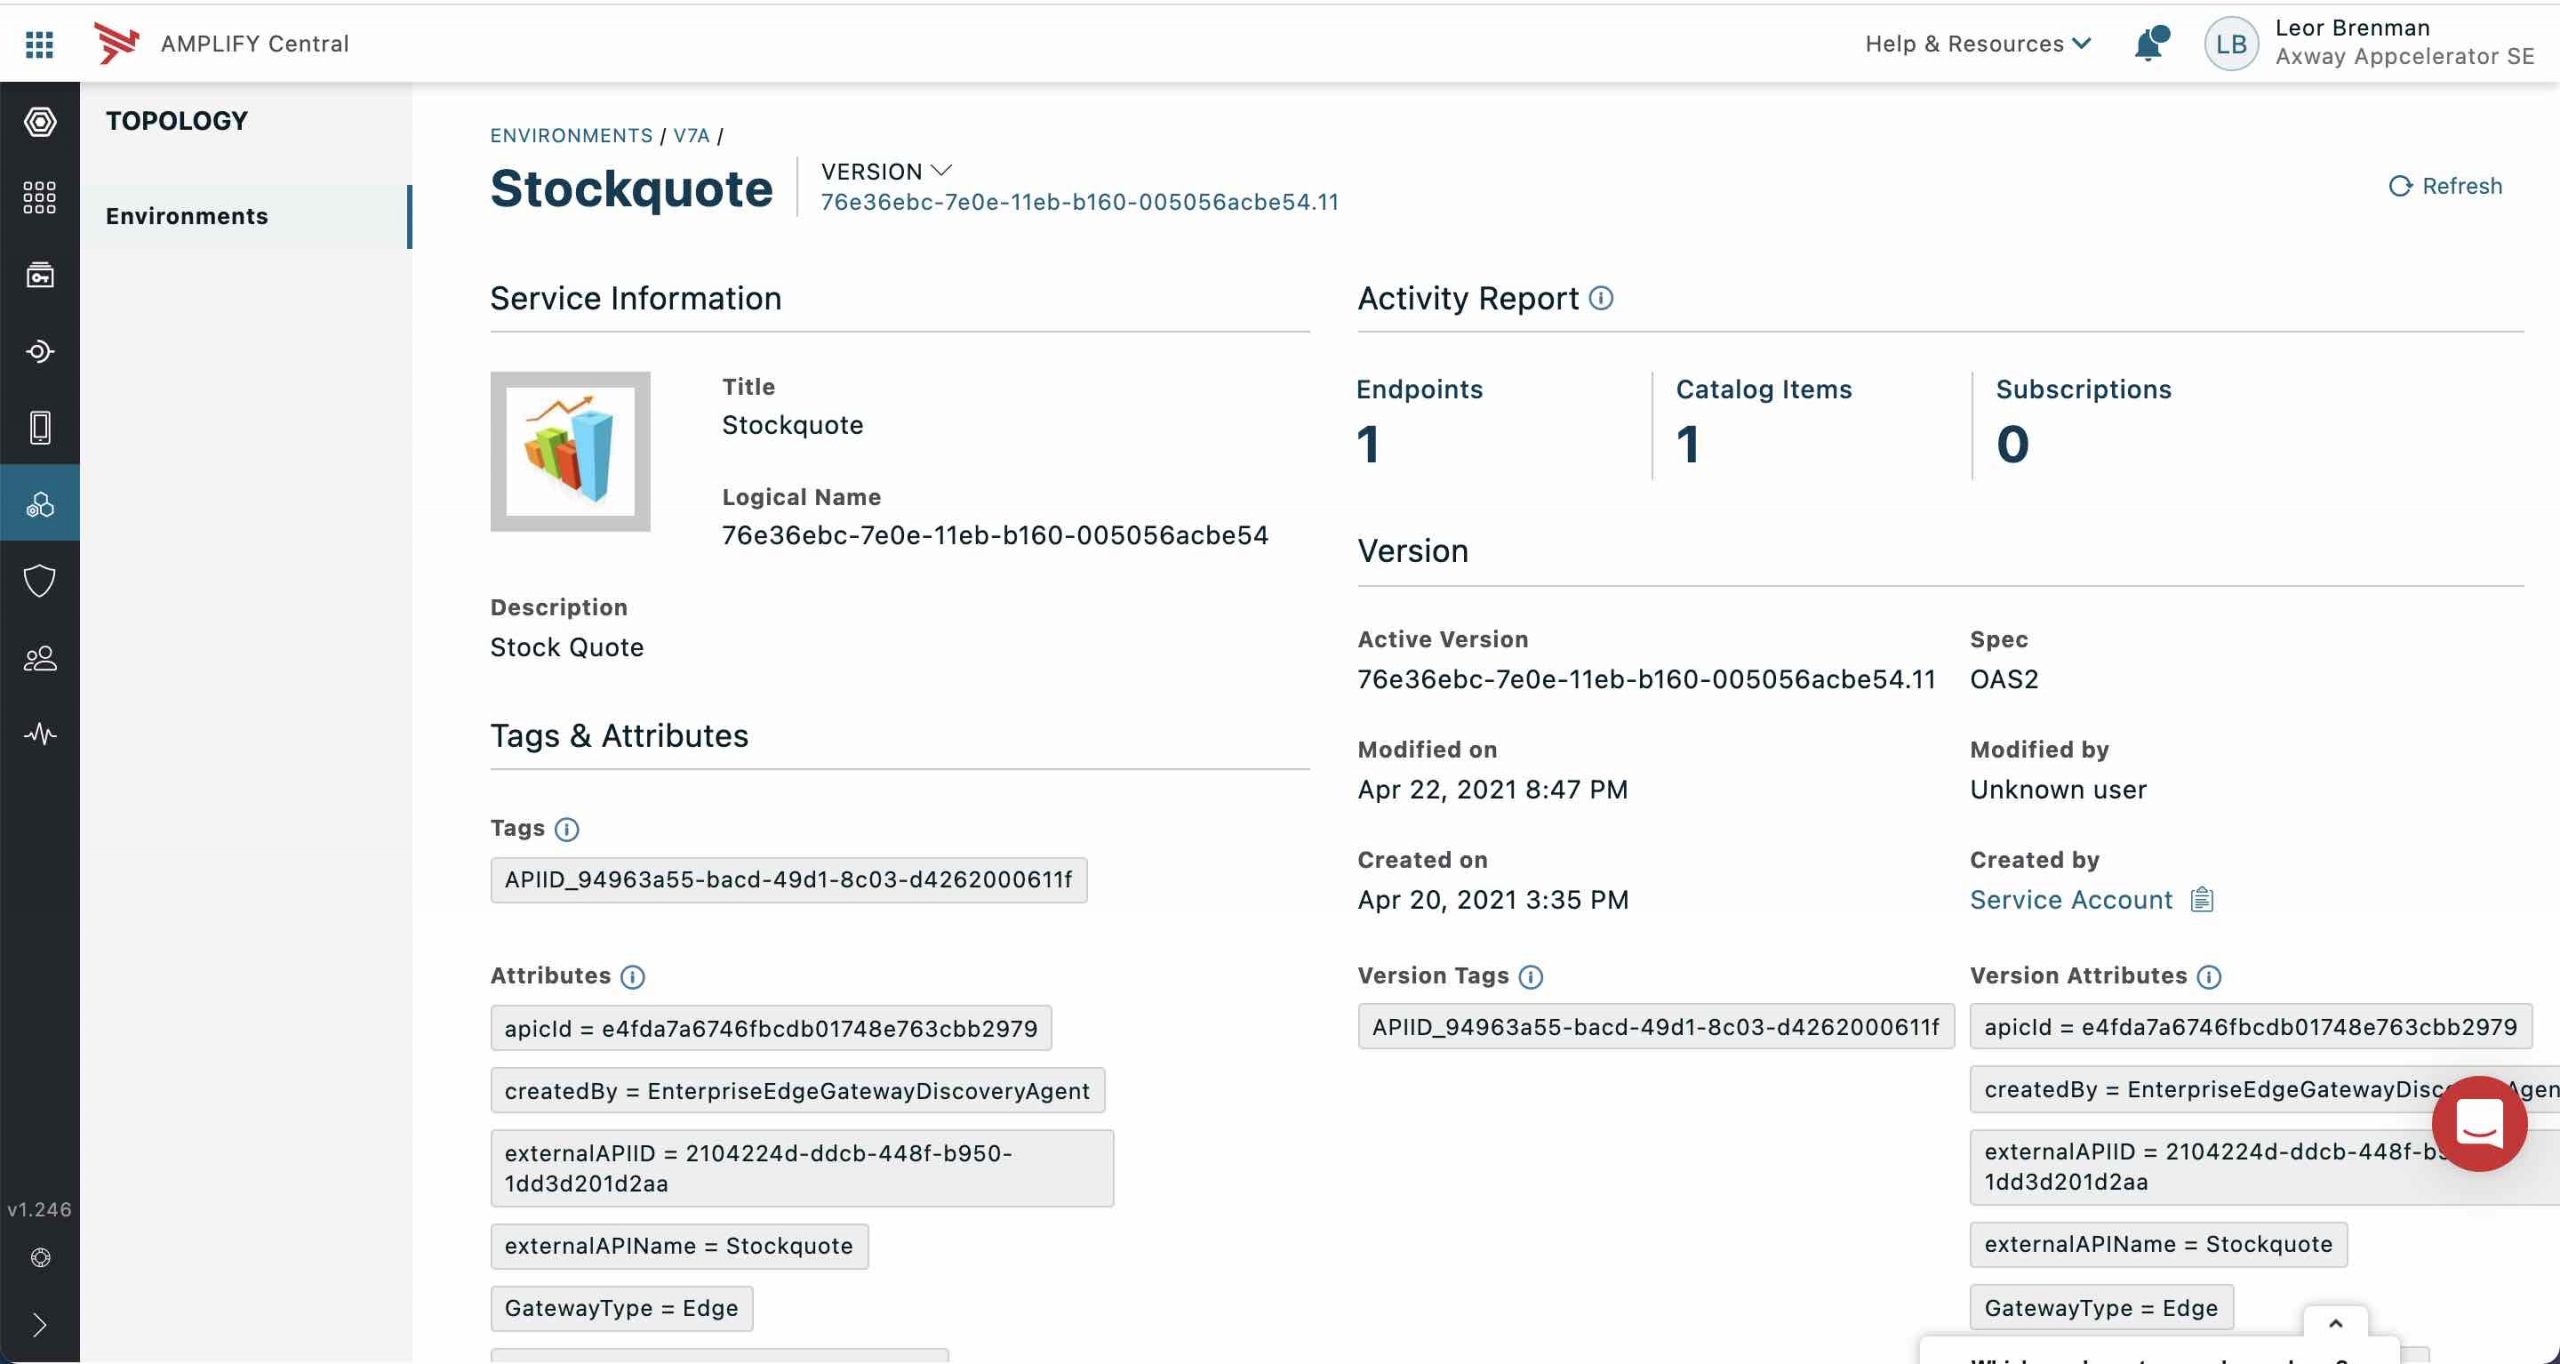Click the Version Tags info icon
The width and height of the screenshot is (2560, 1364).
tap(1531, 977)
